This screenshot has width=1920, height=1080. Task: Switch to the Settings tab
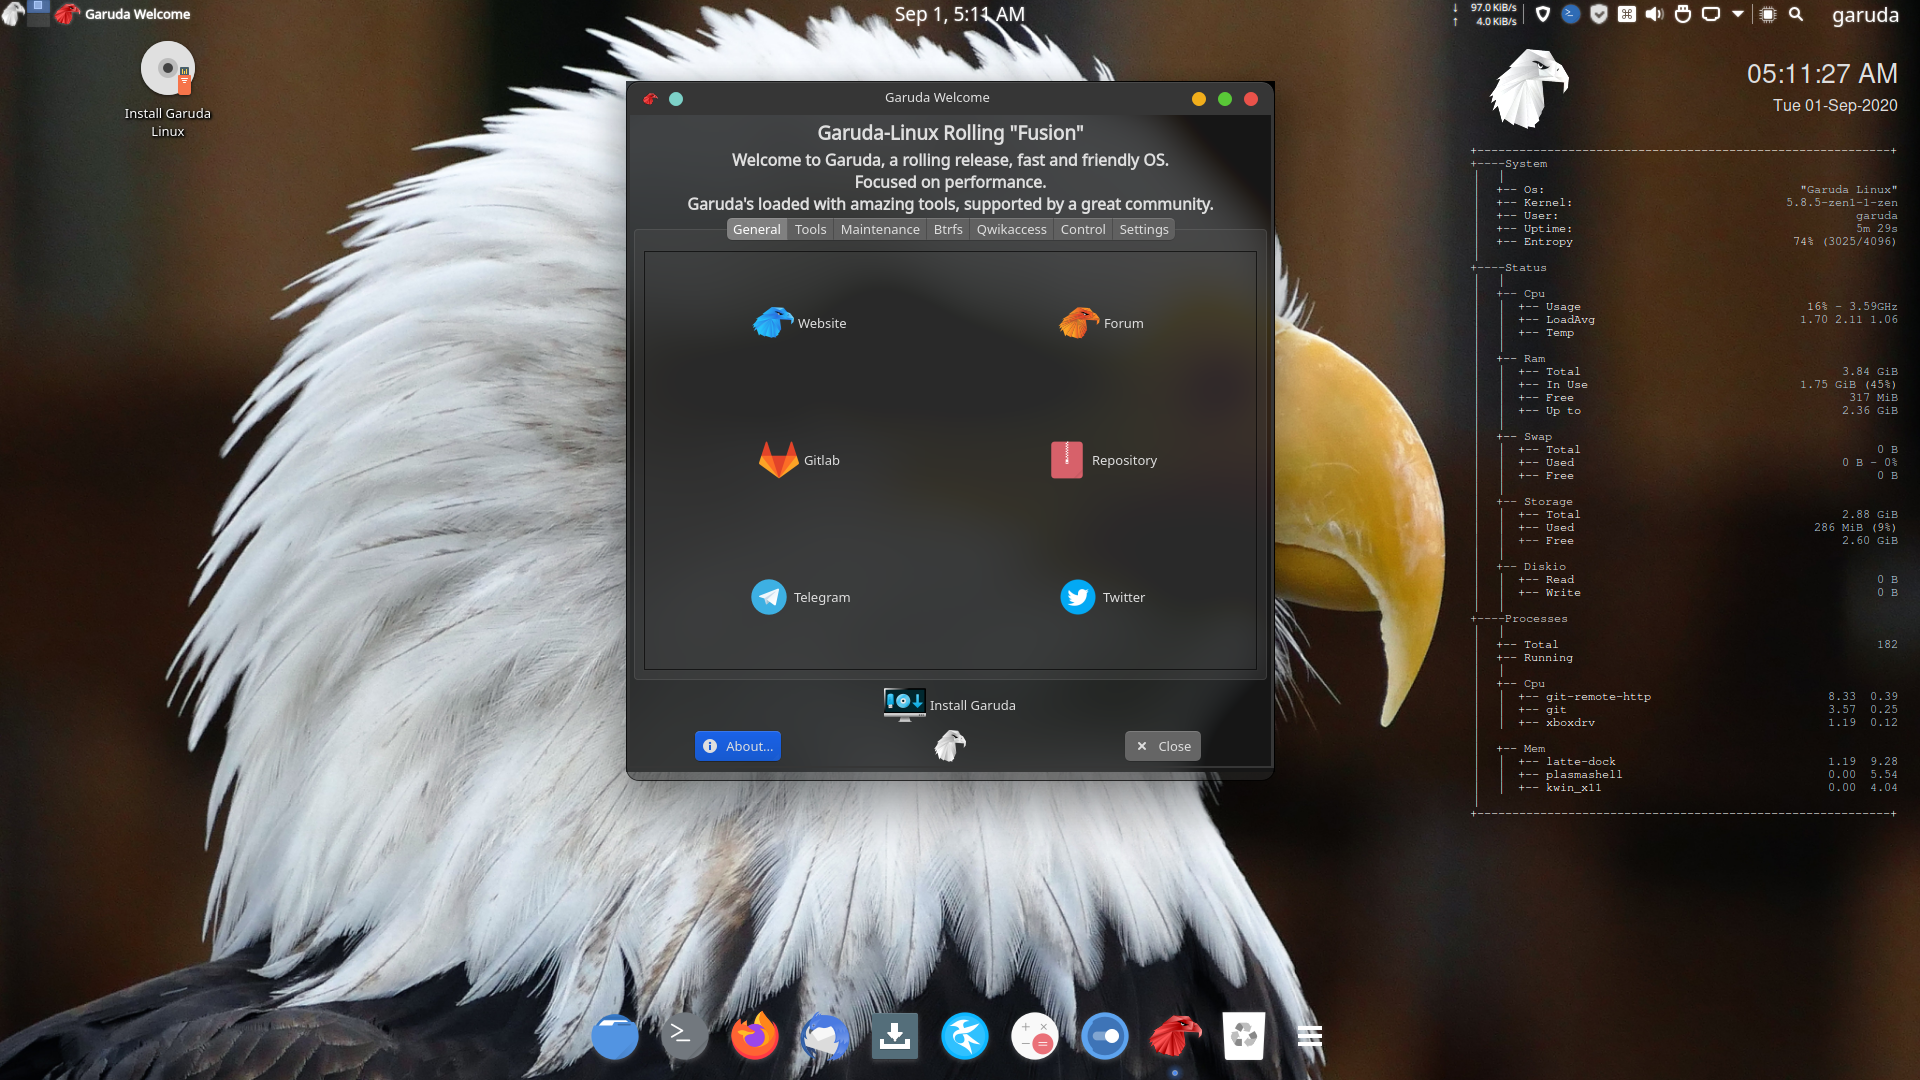[1144, 229]
